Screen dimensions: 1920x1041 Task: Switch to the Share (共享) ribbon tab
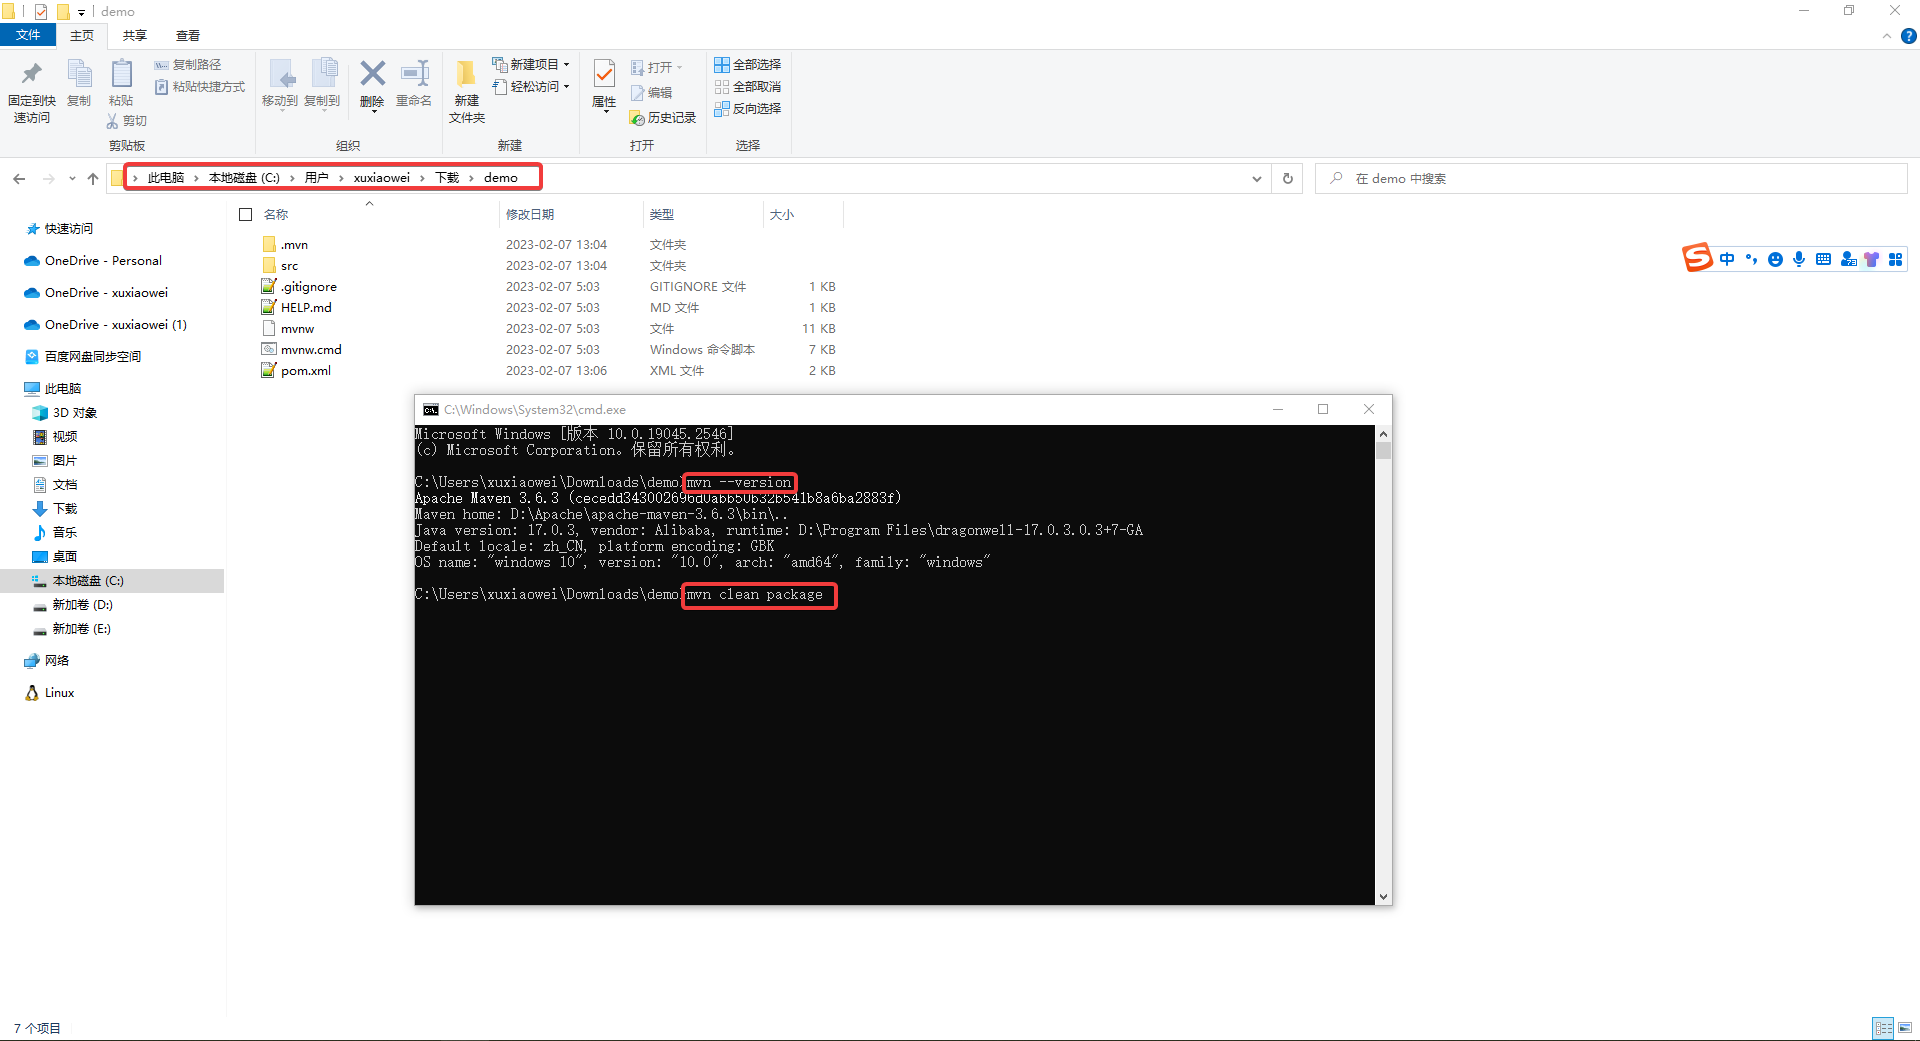(135, 36)
